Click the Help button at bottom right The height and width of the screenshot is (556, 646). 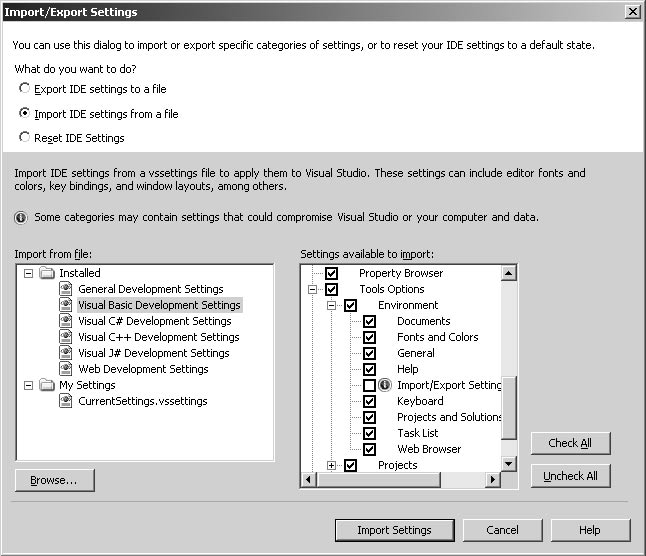(x=590, y=530)
